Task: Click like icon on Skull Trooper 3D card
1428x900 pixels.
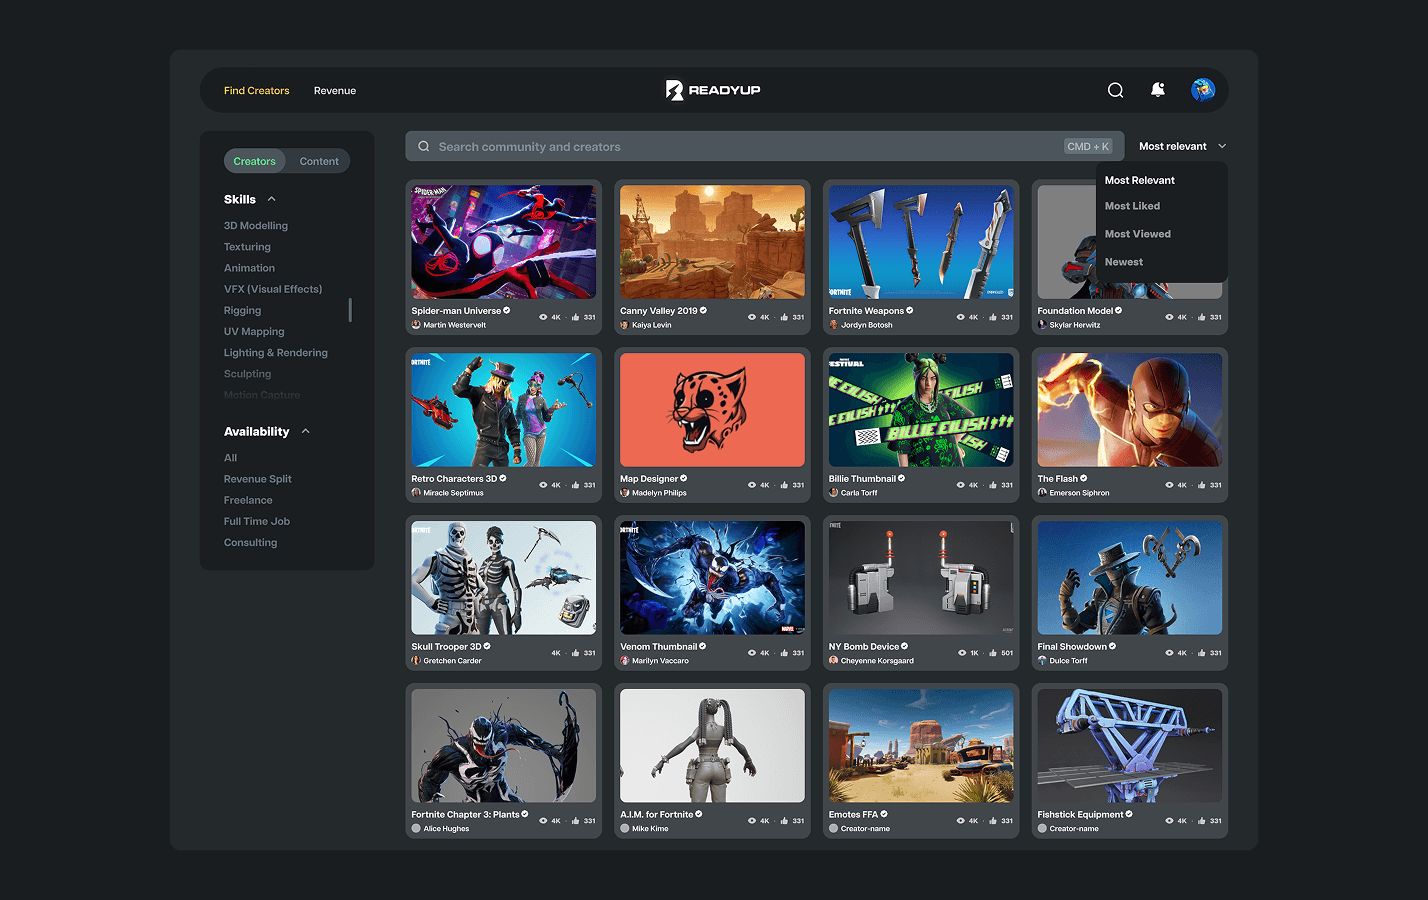Action: (576, 653)
